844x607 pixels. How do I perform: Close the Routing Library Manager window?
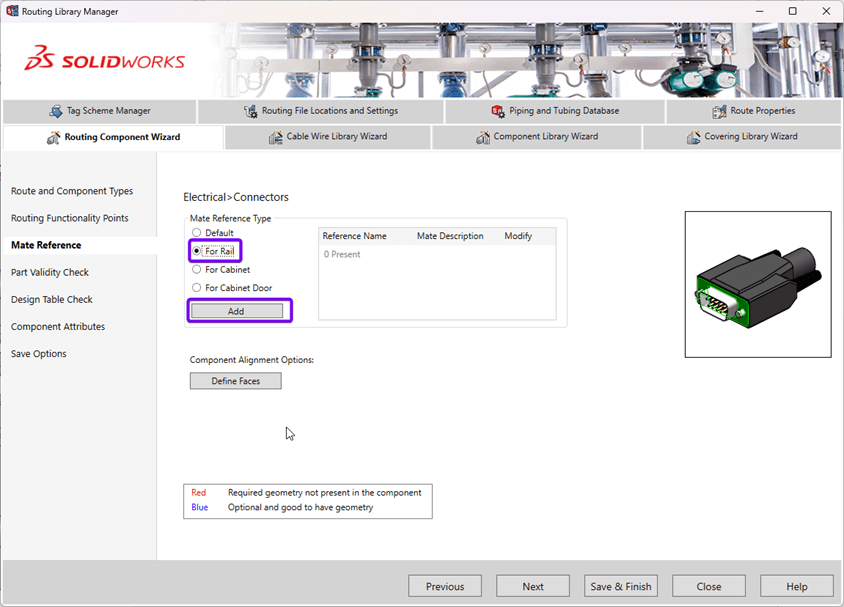tap(826, 11)
